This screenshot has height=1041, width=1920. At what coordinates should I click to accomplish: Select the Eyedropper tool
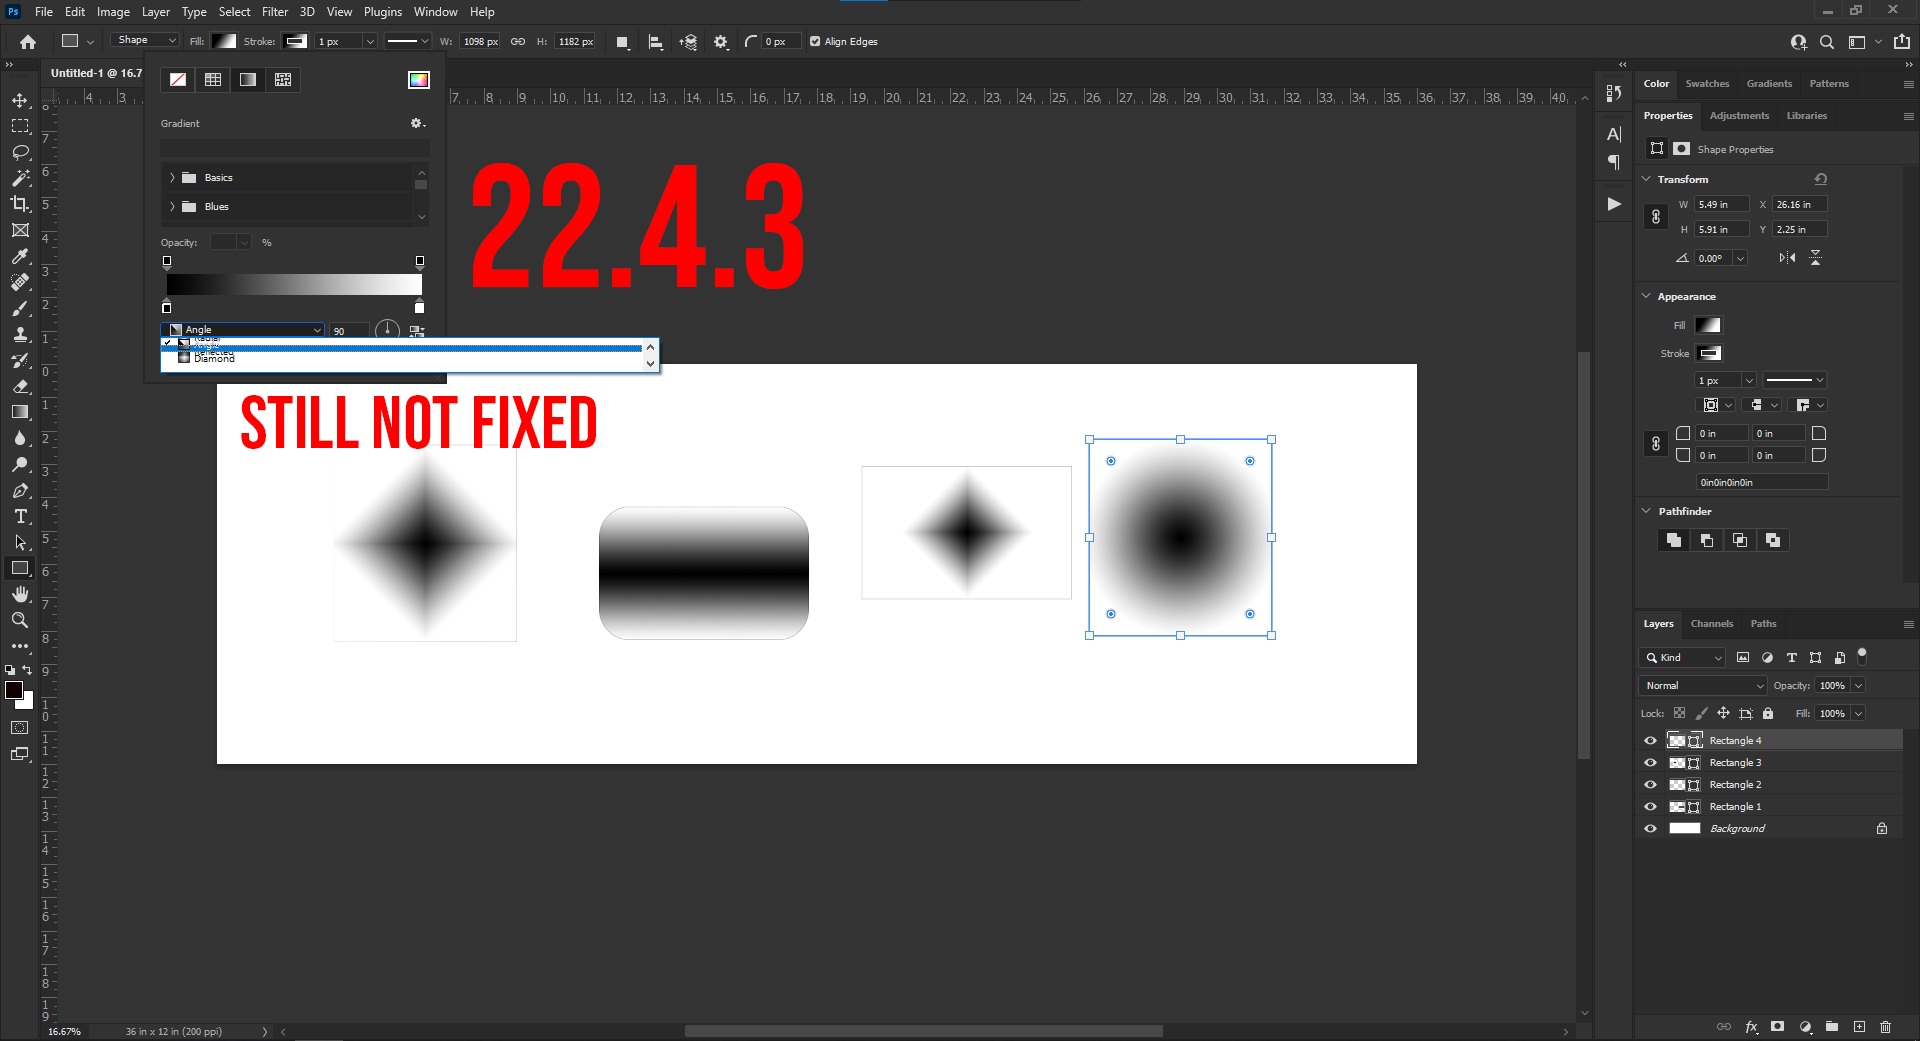pyautogui.click(x=20, y=256)
